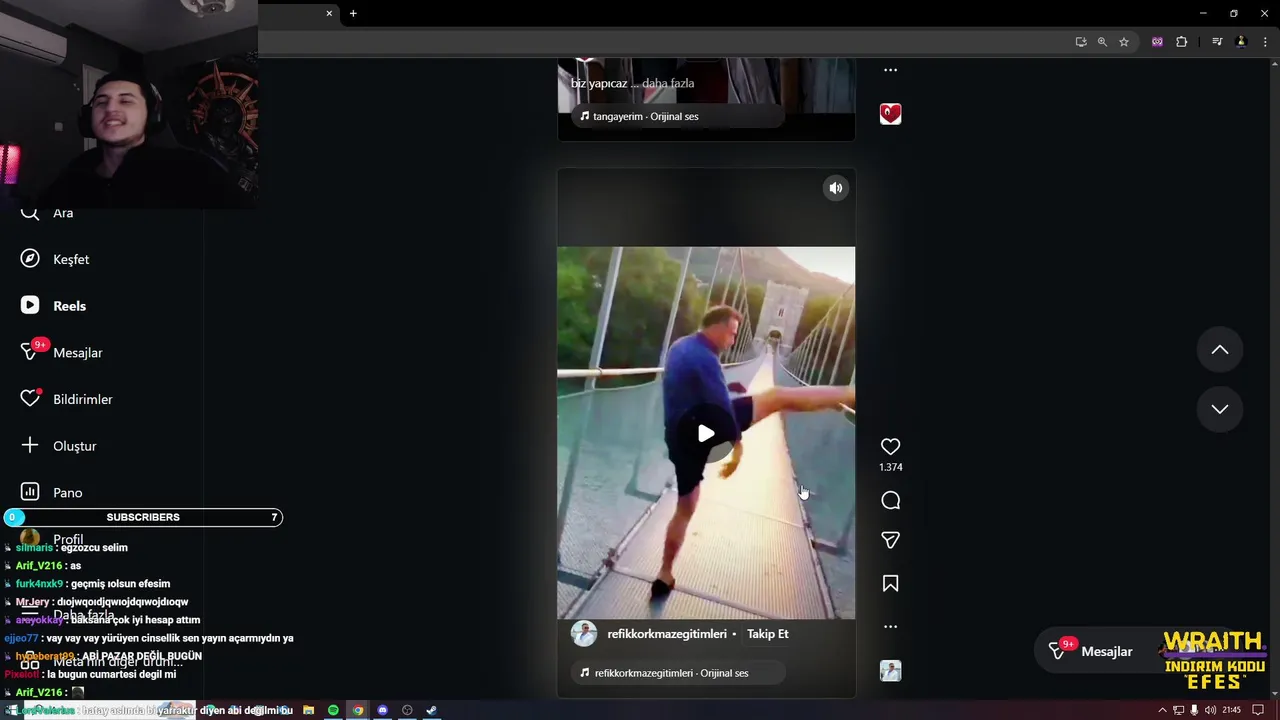Open browser media controls
The width and height of the screenshot is (1280, 720).
pyautogui.click(x=1217, y=42)
